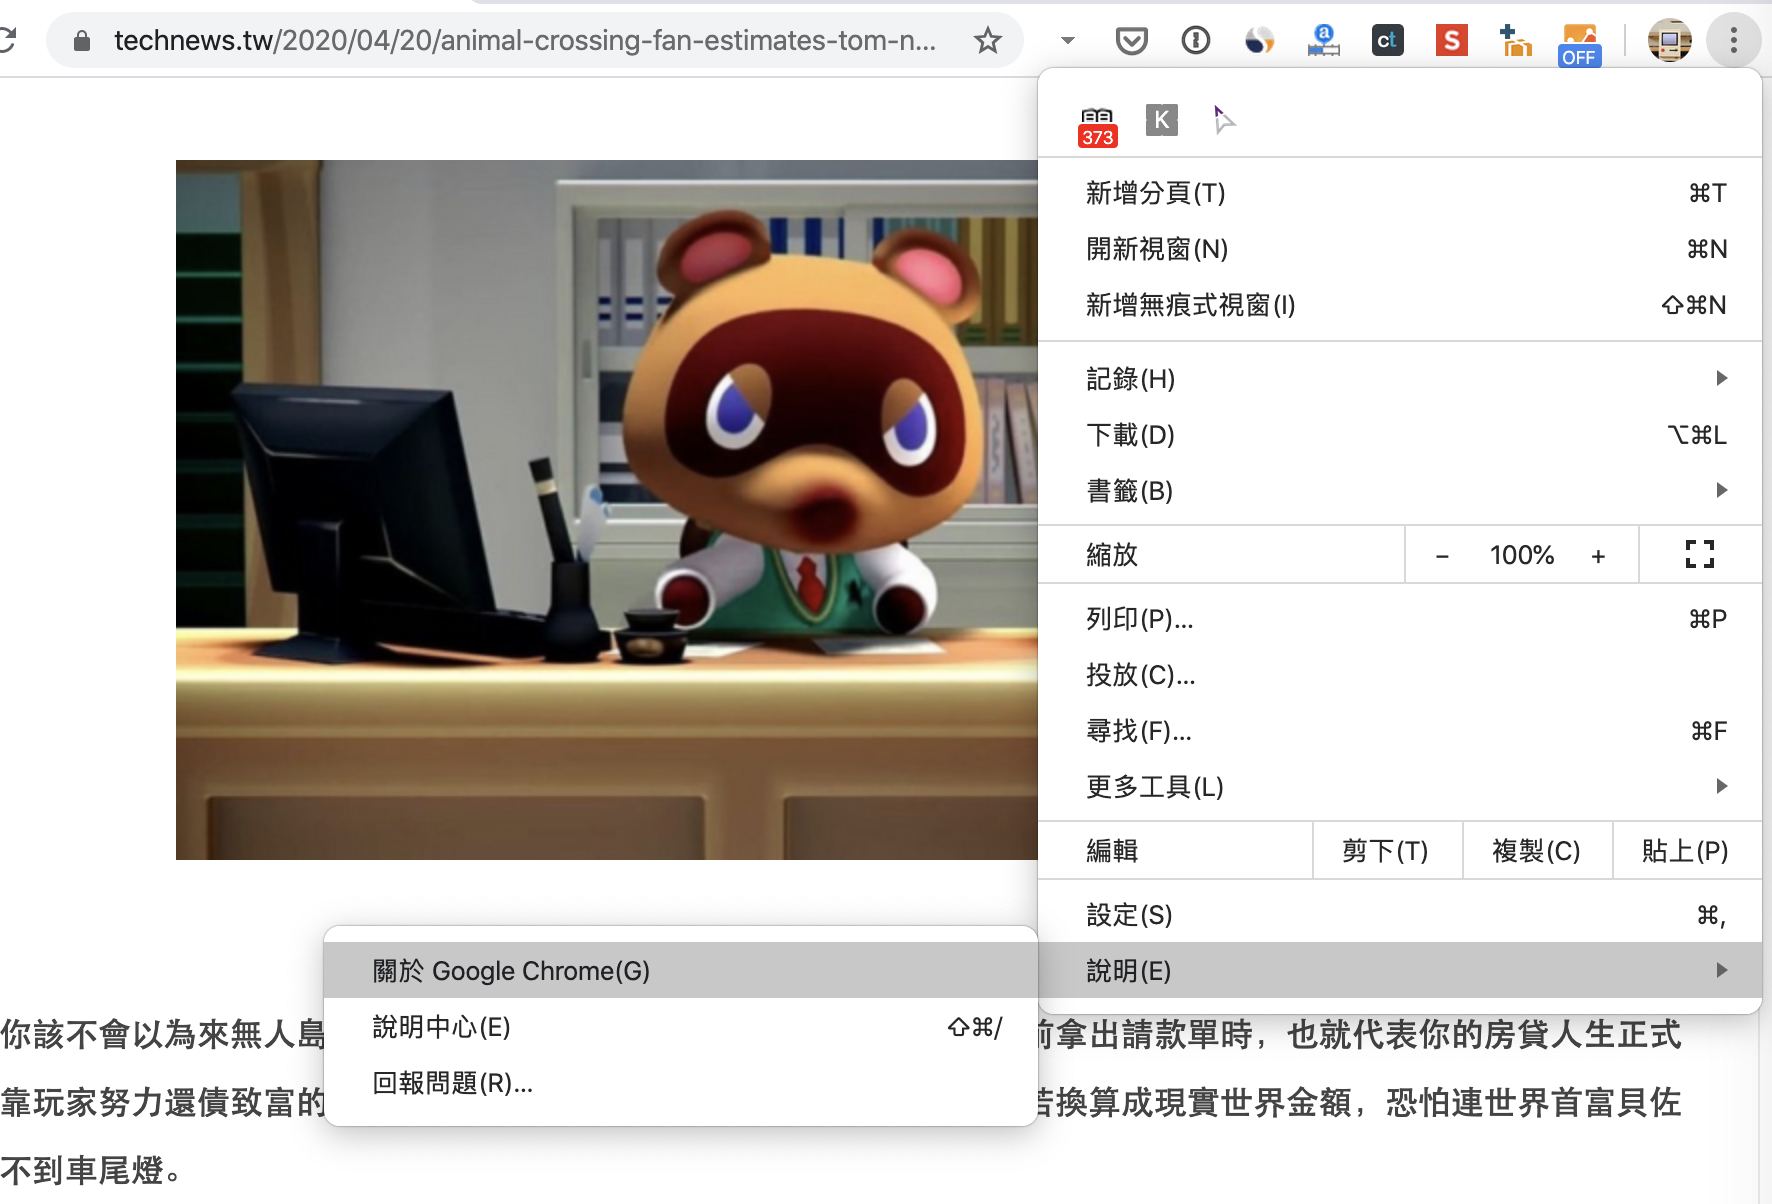Click 複製(C) copy button
1772x1204 pixels.
pos(1537,851)
